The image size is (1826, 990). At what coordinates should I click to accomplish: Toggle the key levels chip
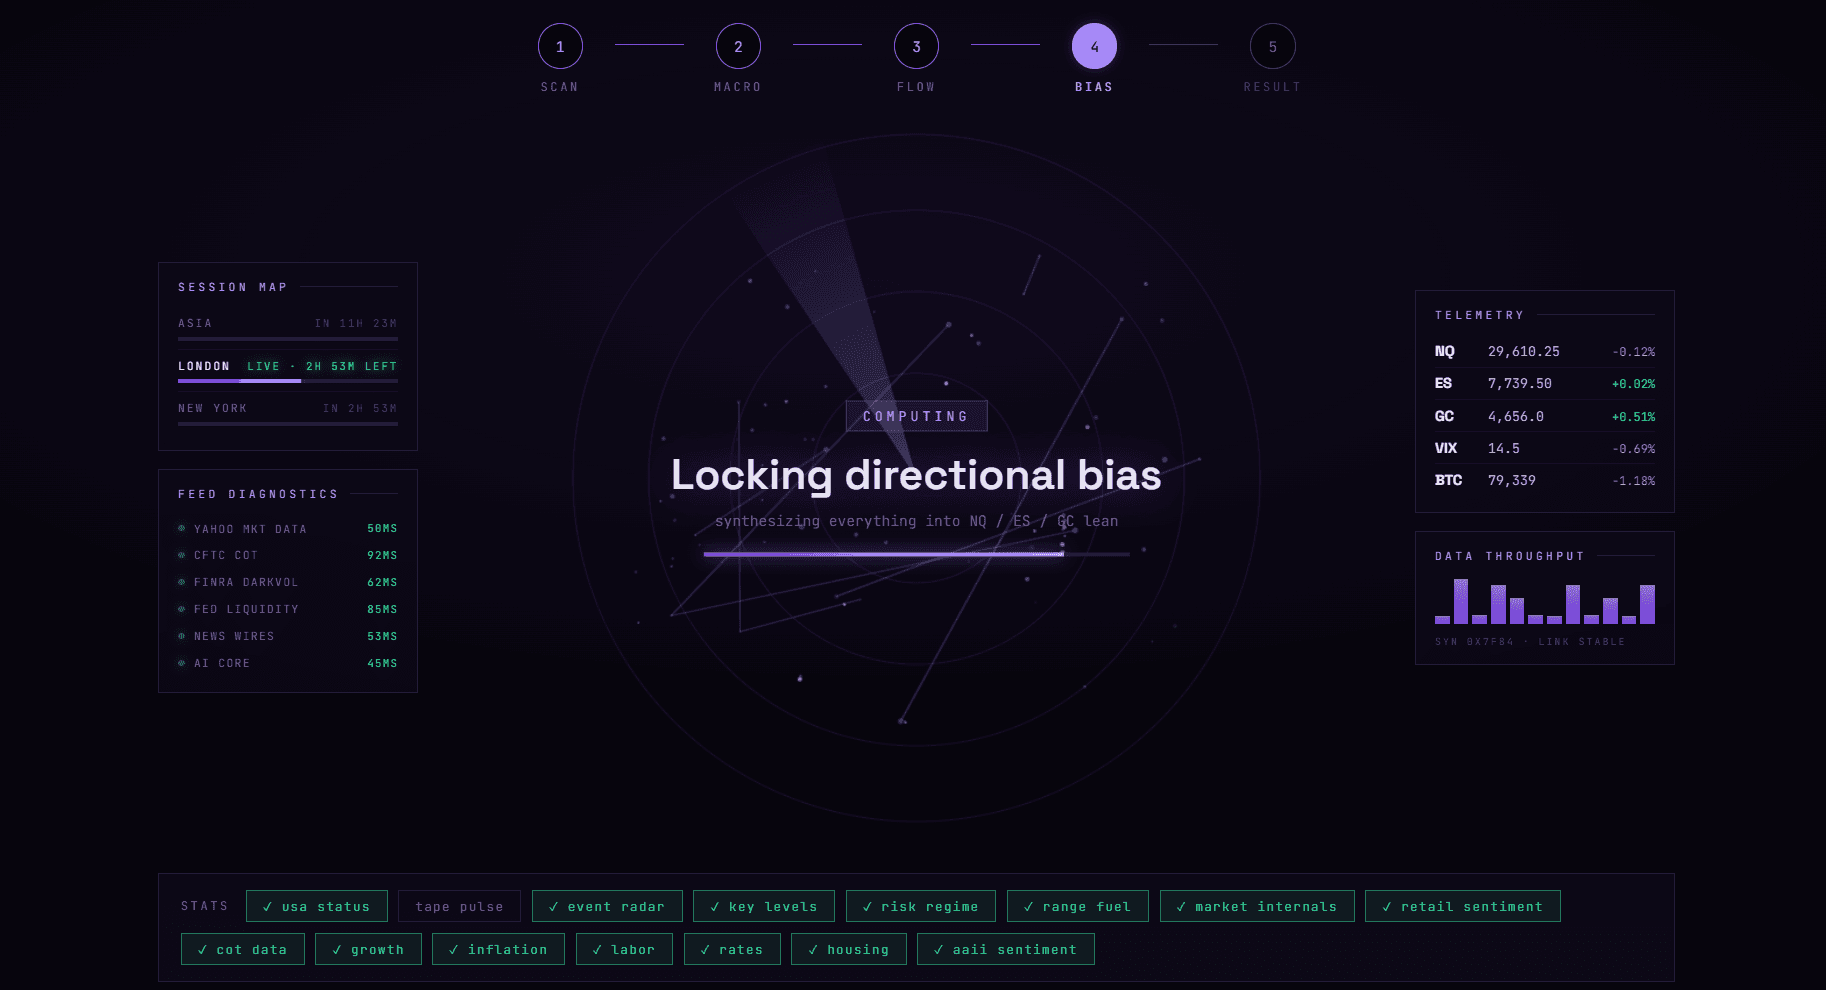click(x=764, y=906)
